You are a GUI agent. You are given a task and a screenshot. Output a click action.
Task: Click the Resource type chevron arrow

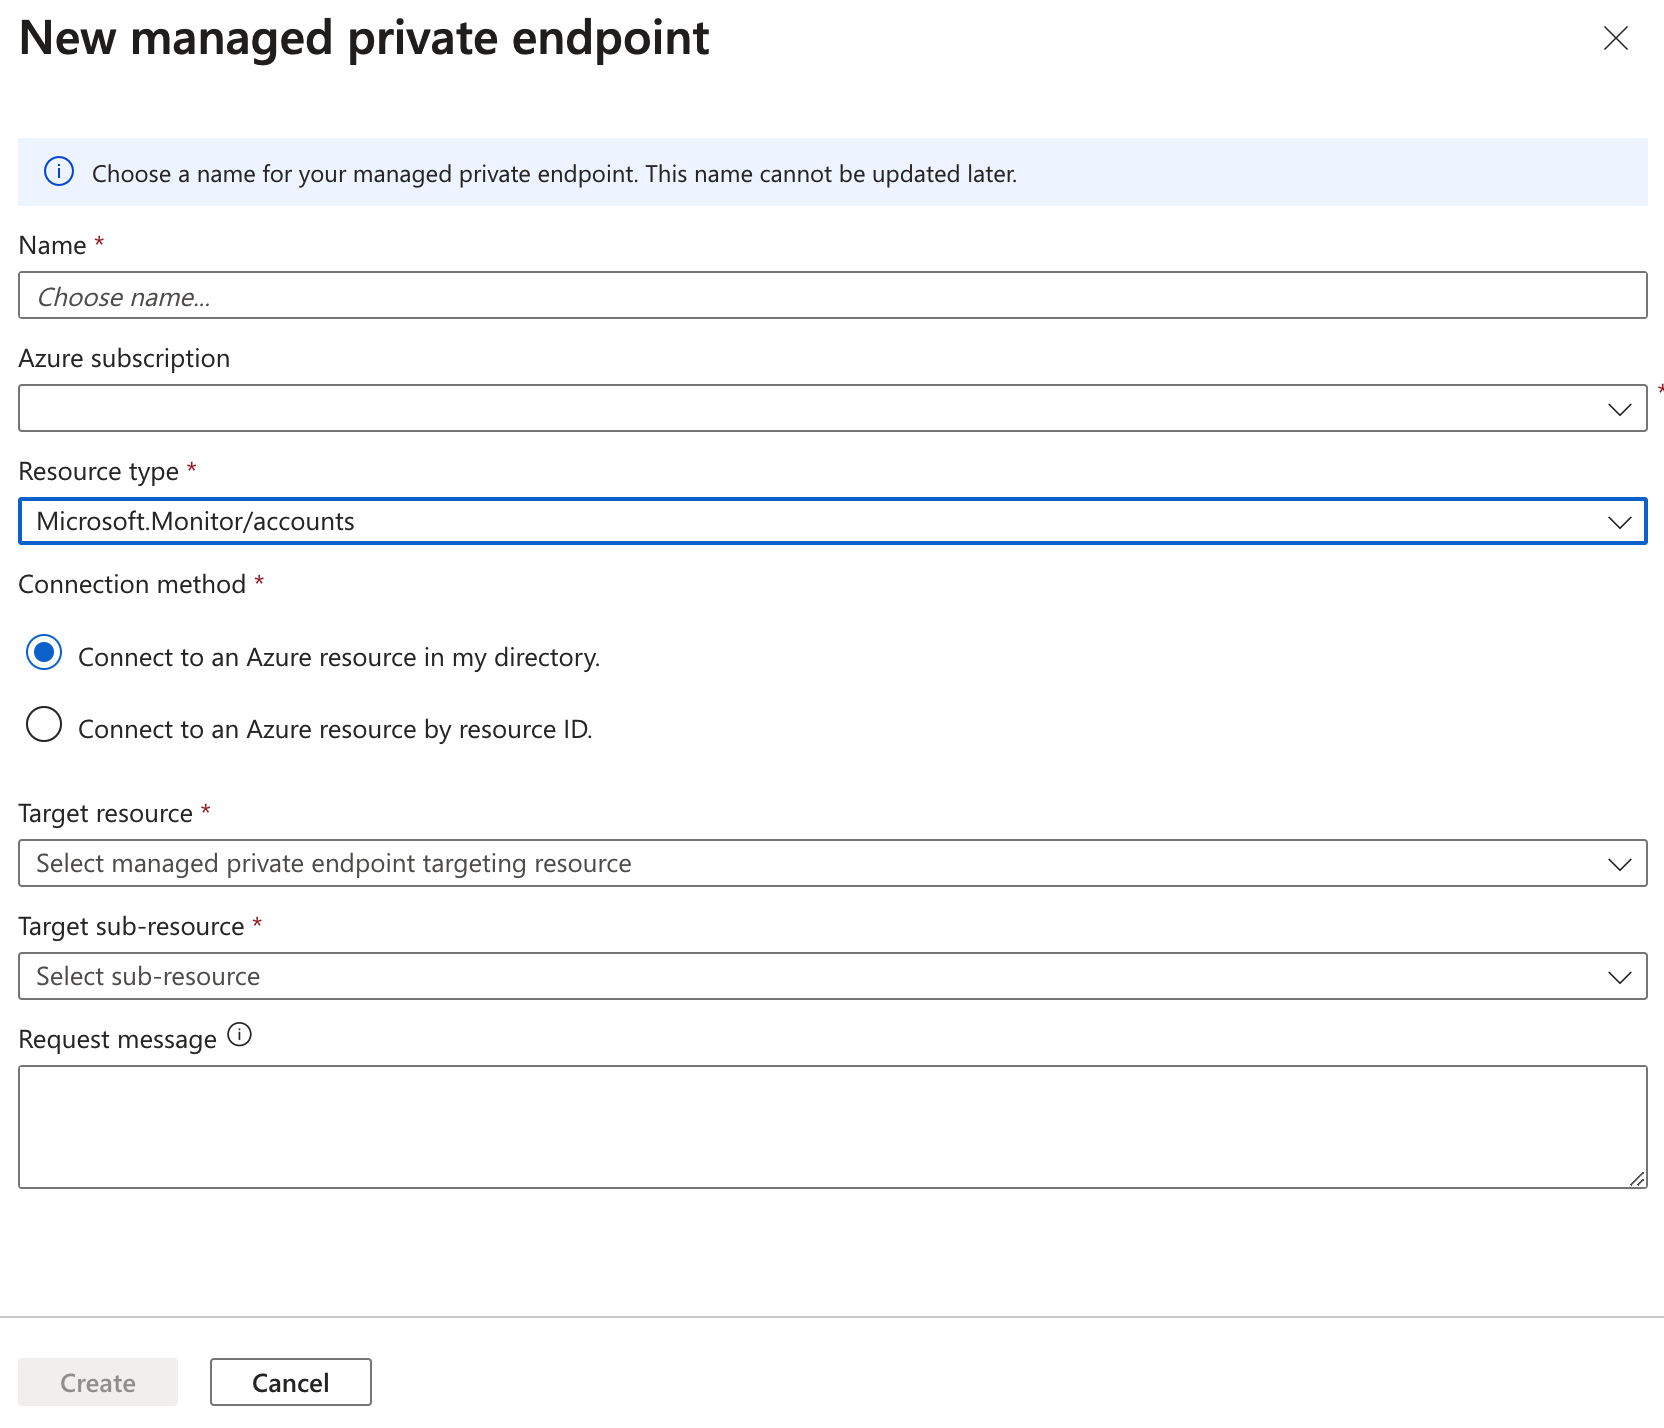(x=1619, y=522)
